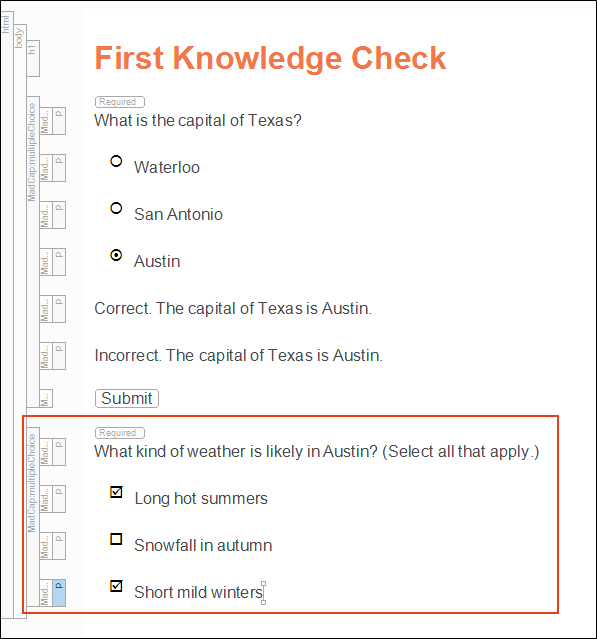Select the Waterloo radio button
Screen dimensions: 597x639
116,161
